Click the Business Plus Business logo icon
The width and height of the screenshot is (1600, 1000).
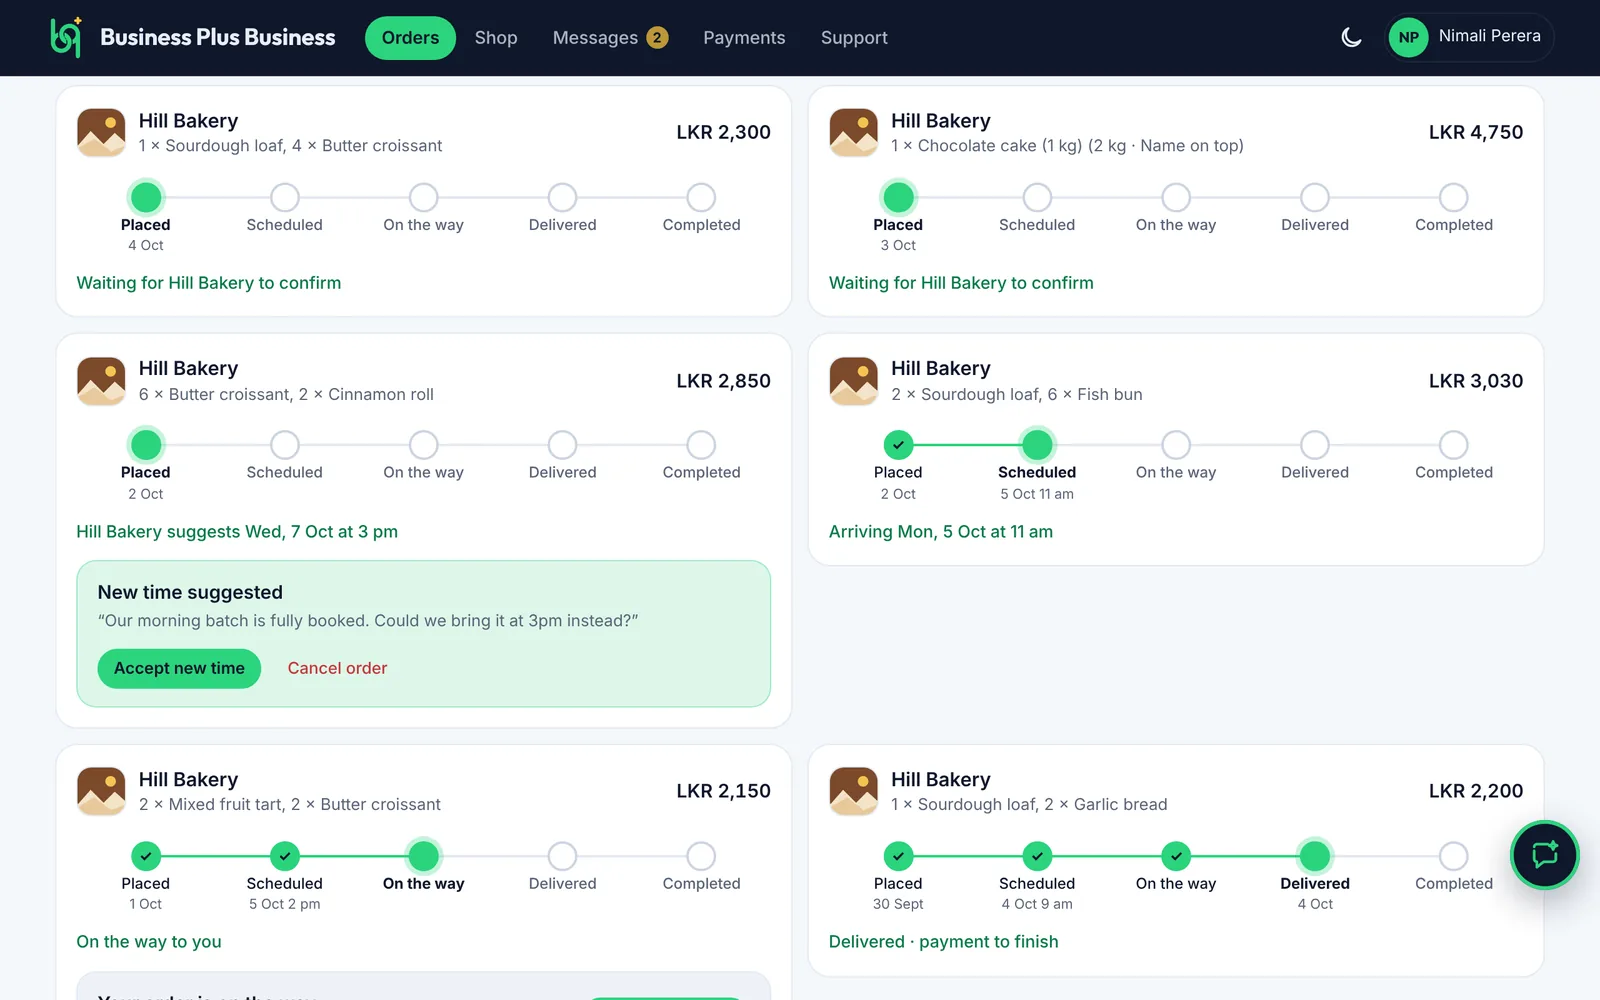[x=66, y=37]
